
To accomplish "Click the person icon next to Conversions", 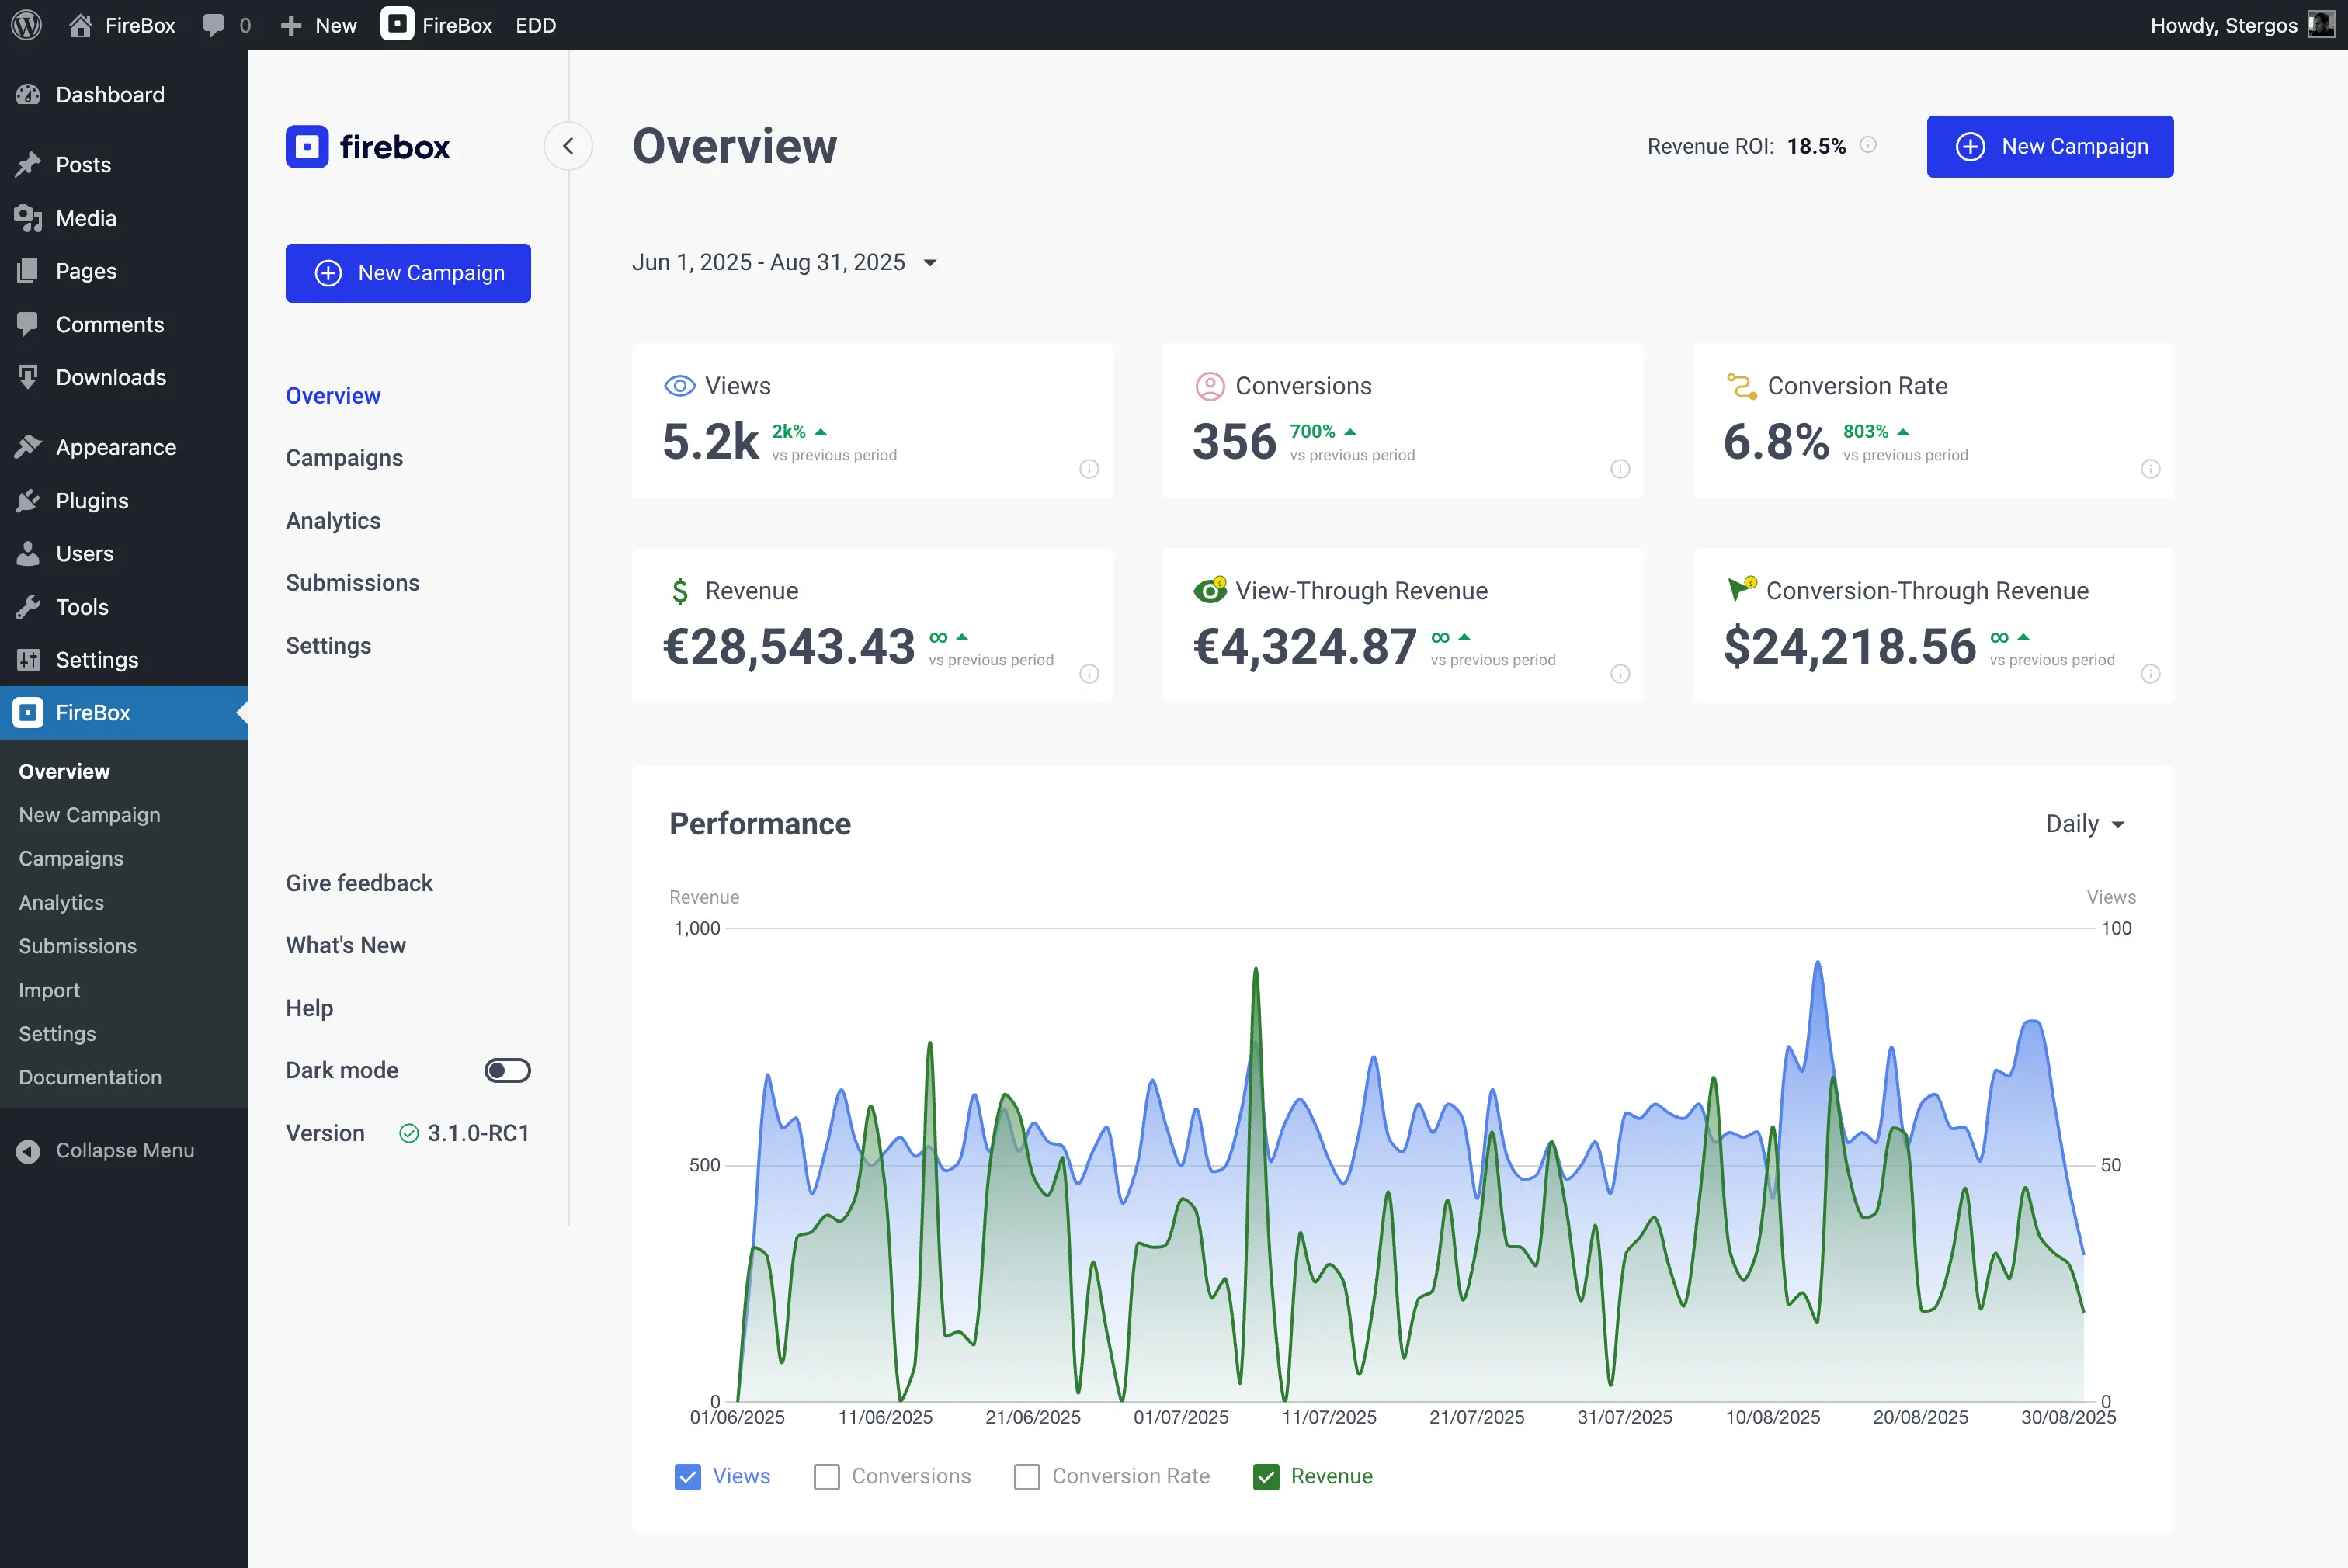I will tap(1210, 386).
